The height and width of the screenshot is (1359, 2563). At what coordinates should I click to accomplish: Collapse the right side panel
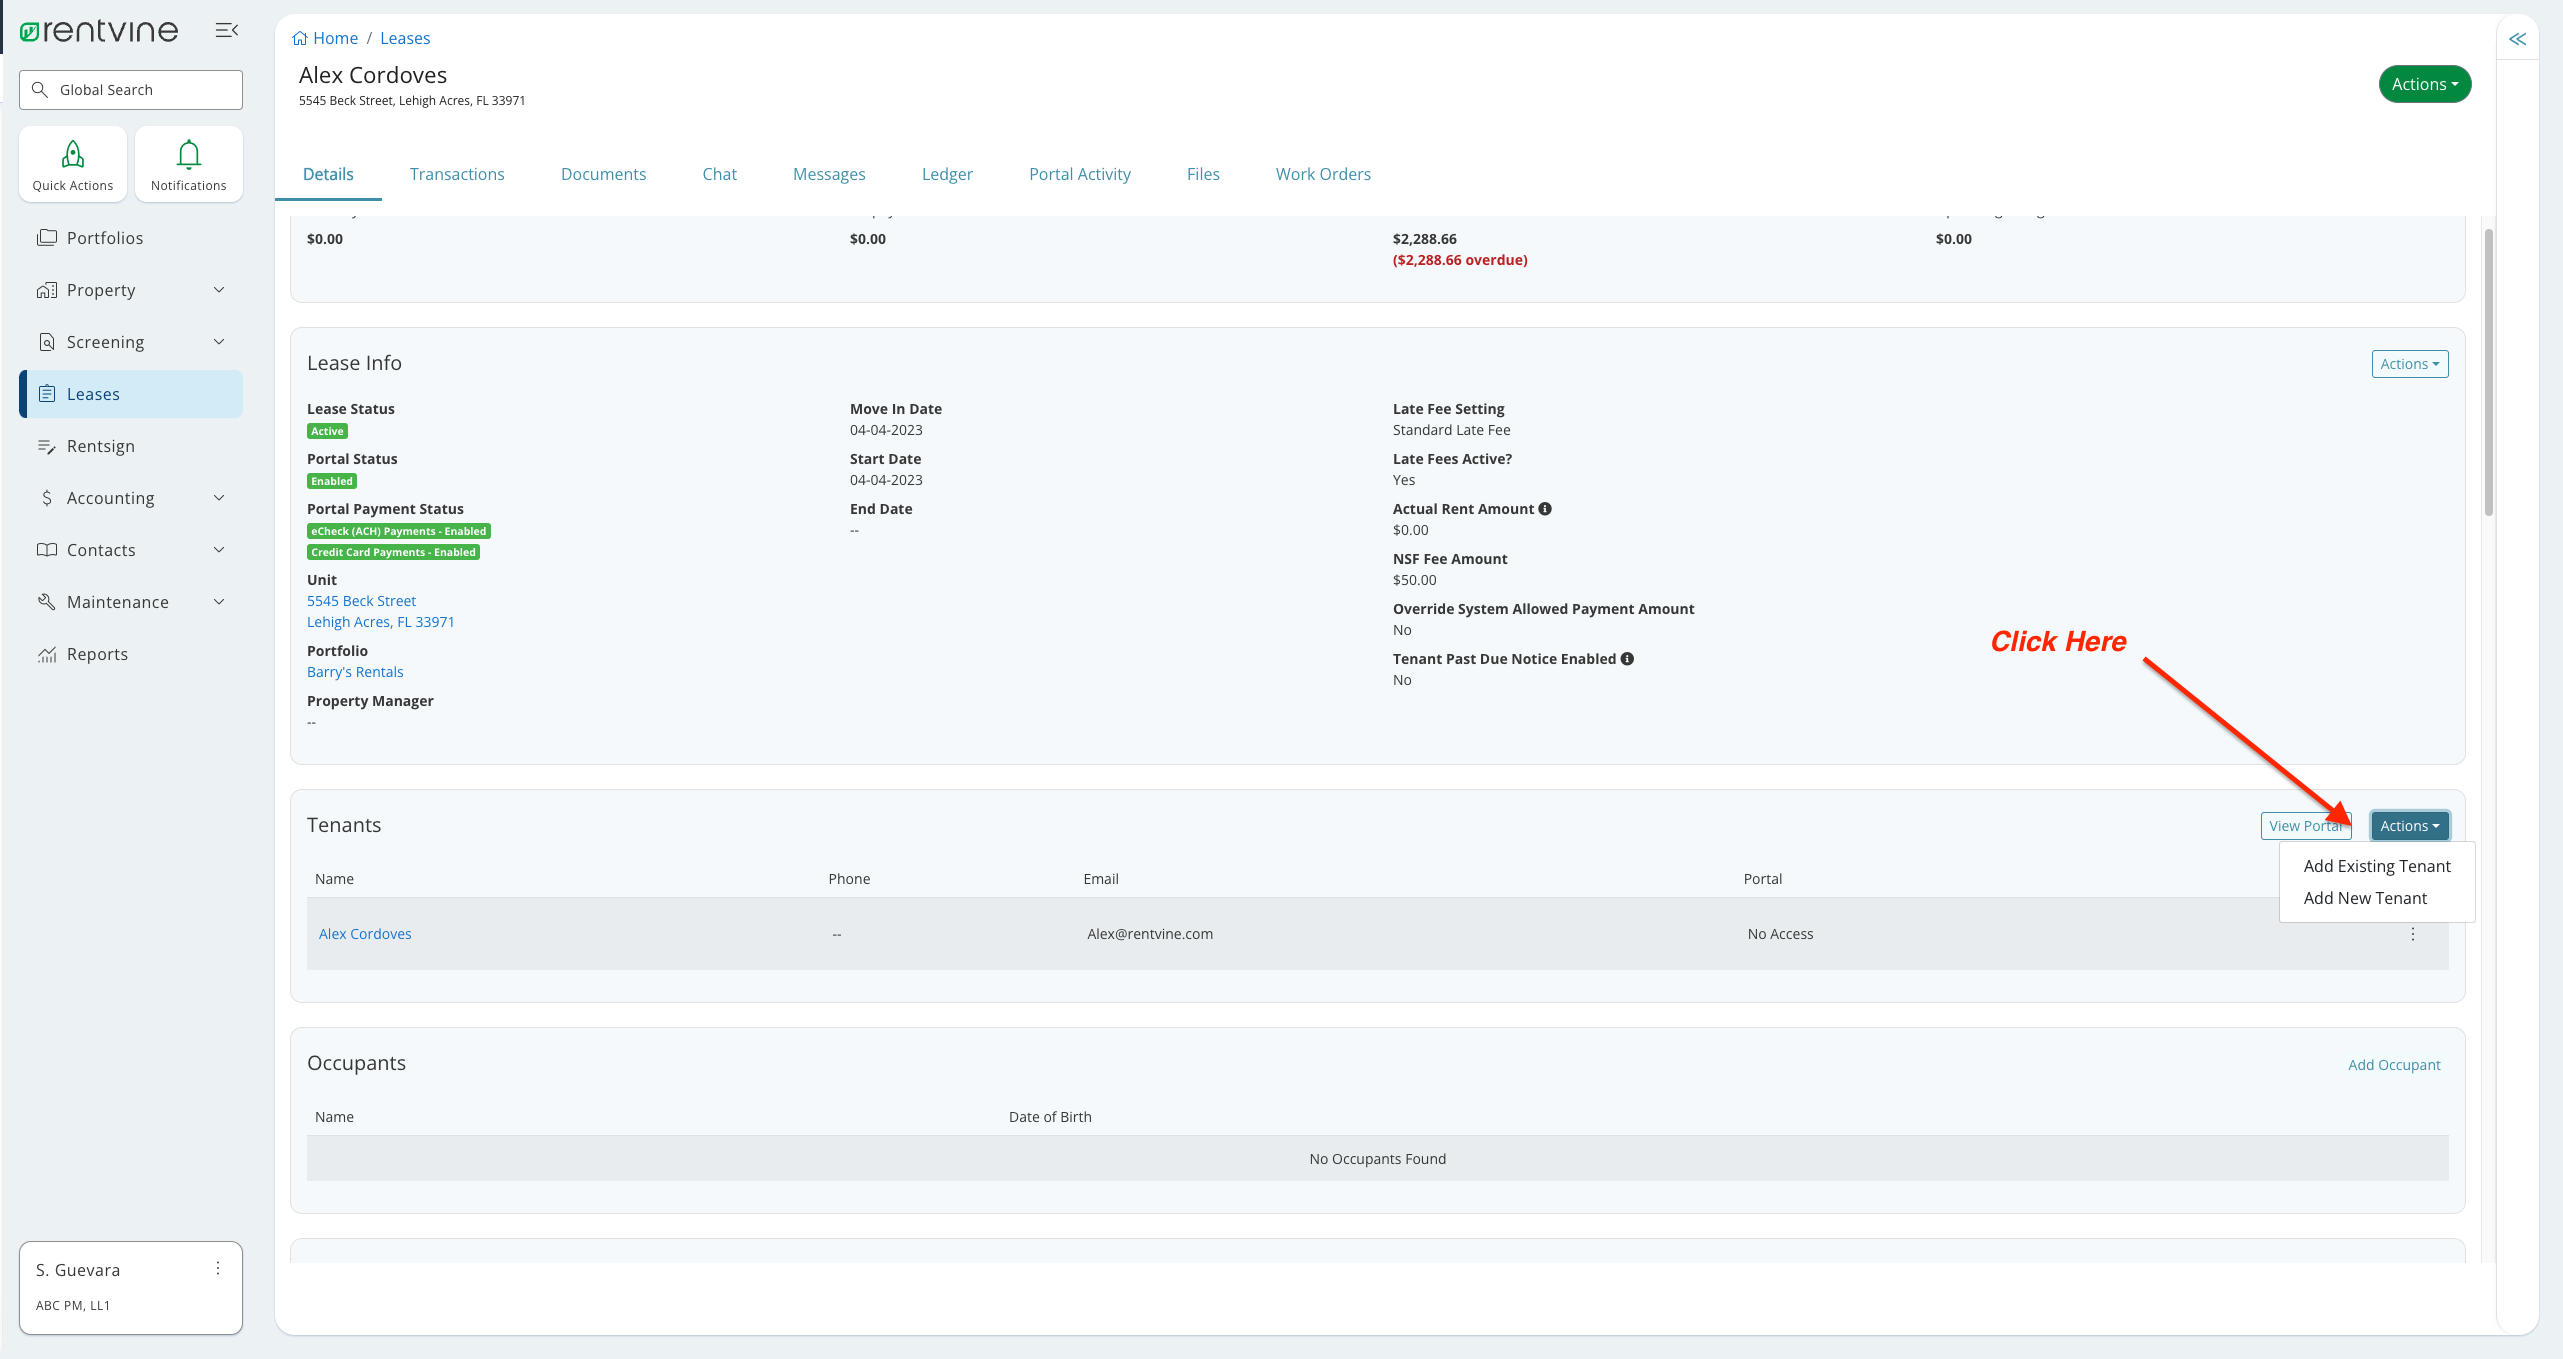(2519, 39)
